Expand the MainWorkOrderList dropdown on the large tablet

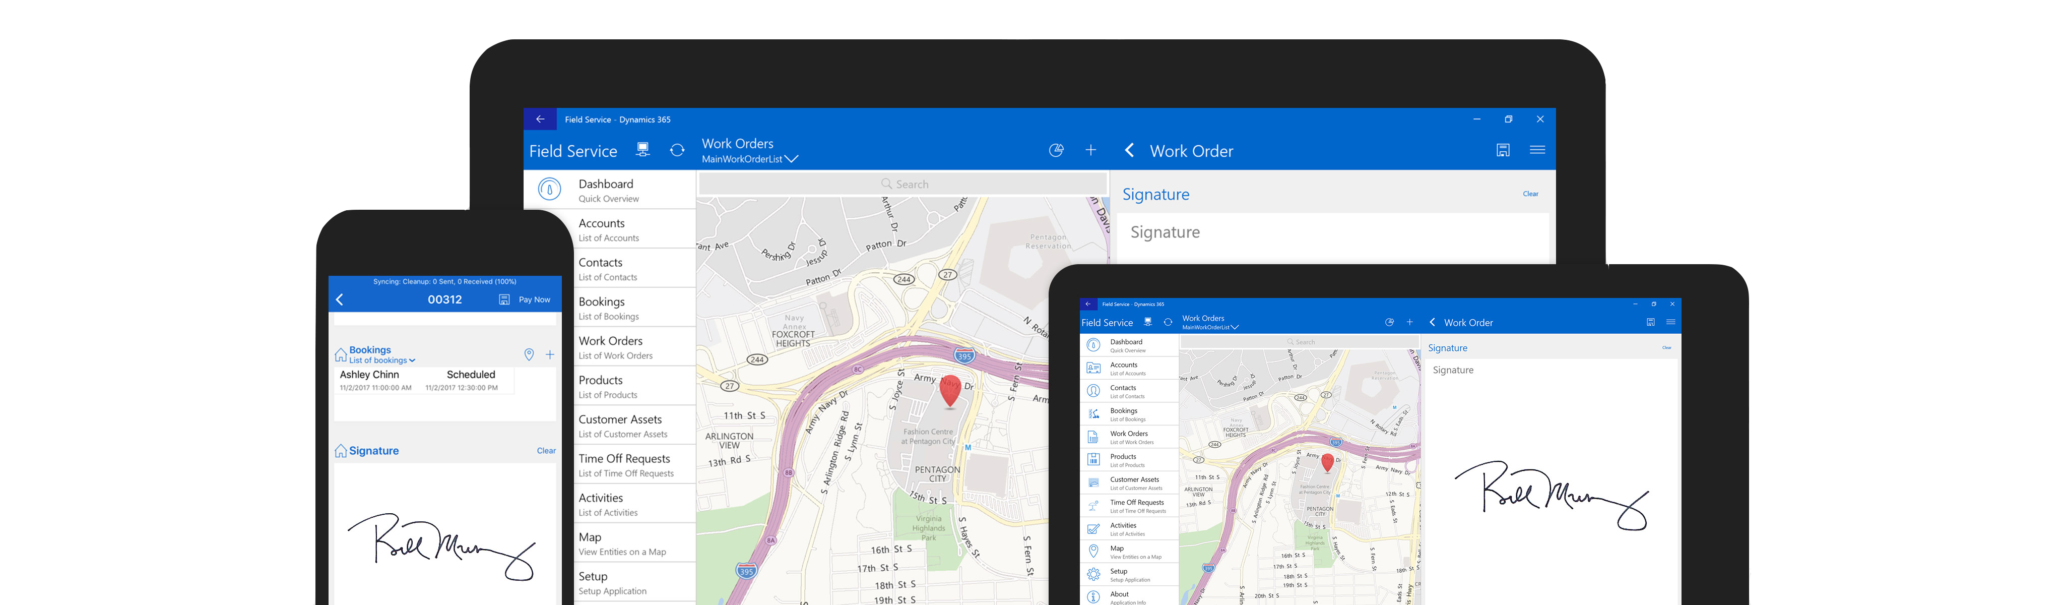(x=750, y=159)
